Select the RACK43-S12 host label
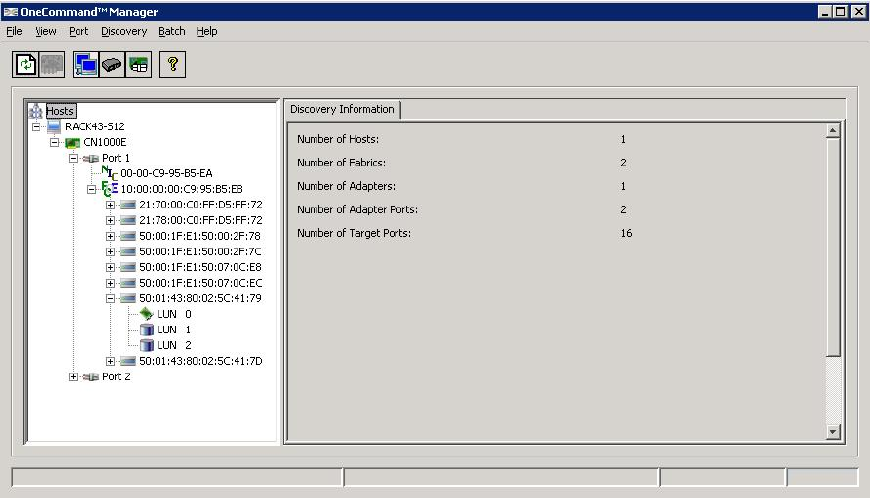This screenshot has width=870, height=498. 95,126
